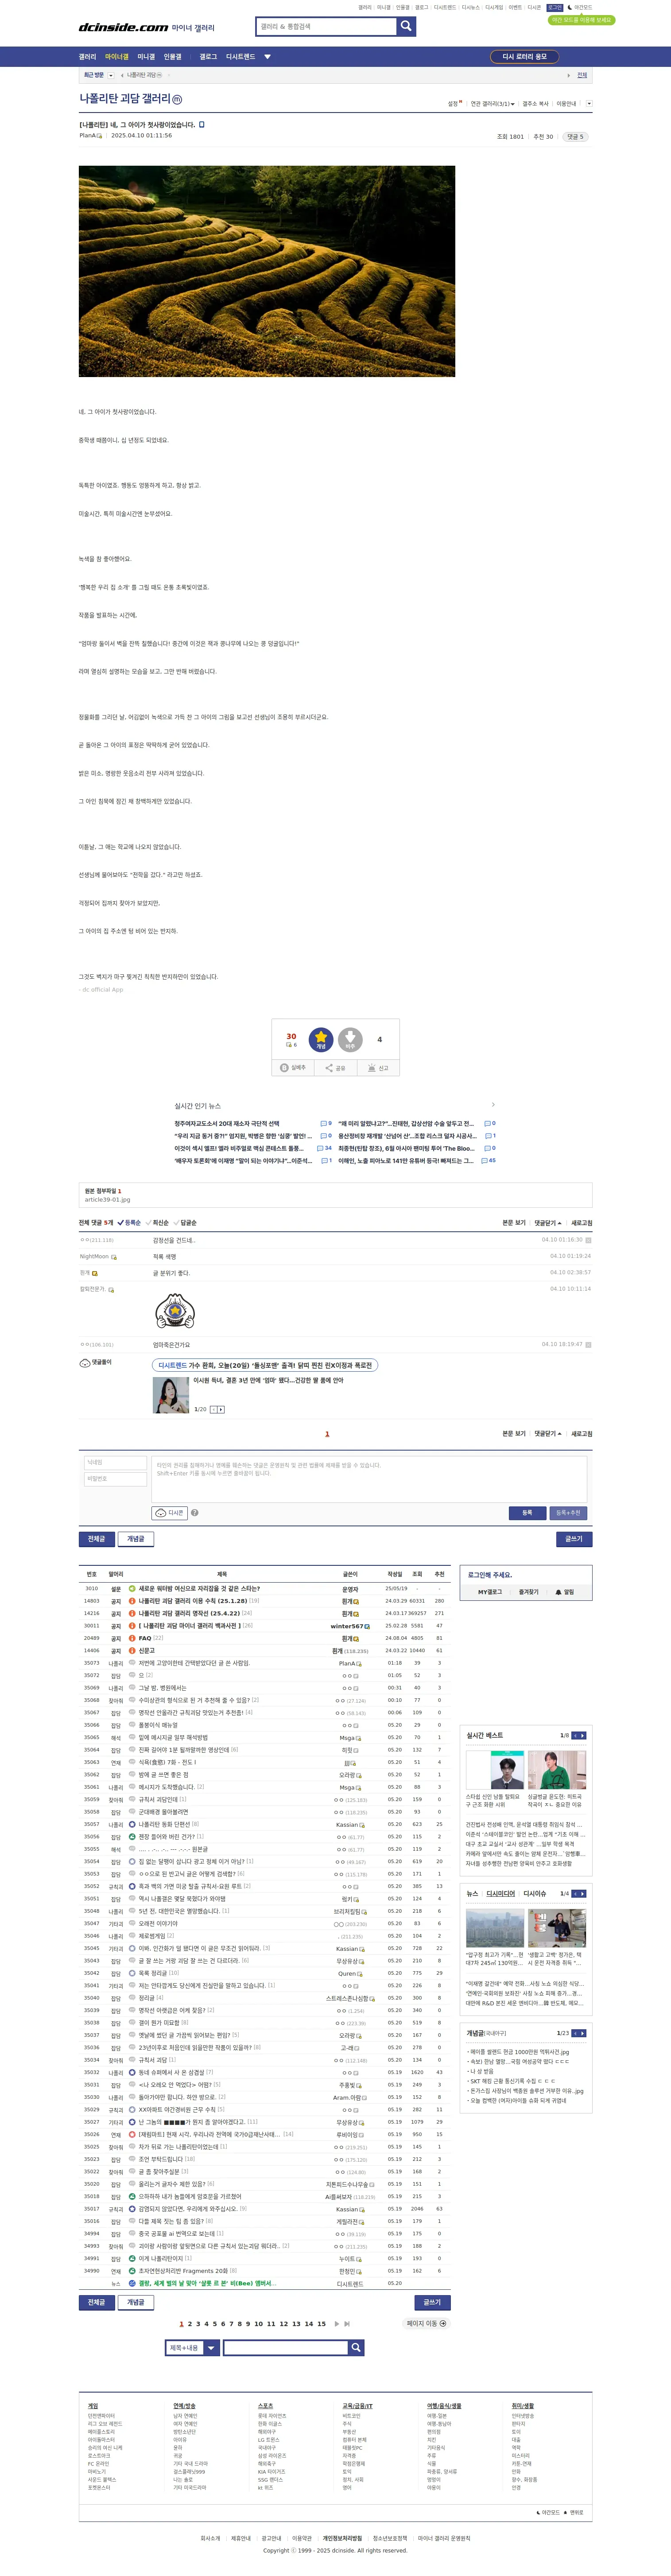Click the dcinside.com logo

[x=123, y=27]
